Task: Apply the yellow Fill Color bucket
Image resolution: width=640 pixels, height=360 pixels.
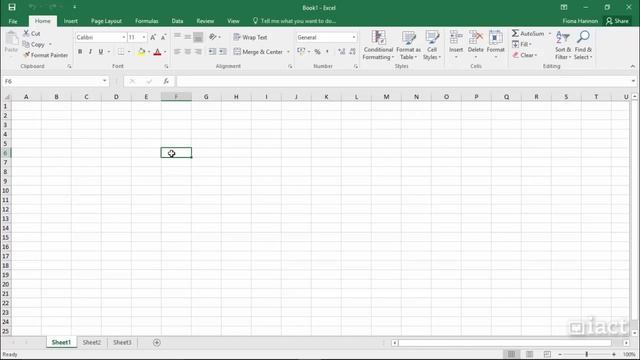Action: pyautogui.click(x=141, y=52)
